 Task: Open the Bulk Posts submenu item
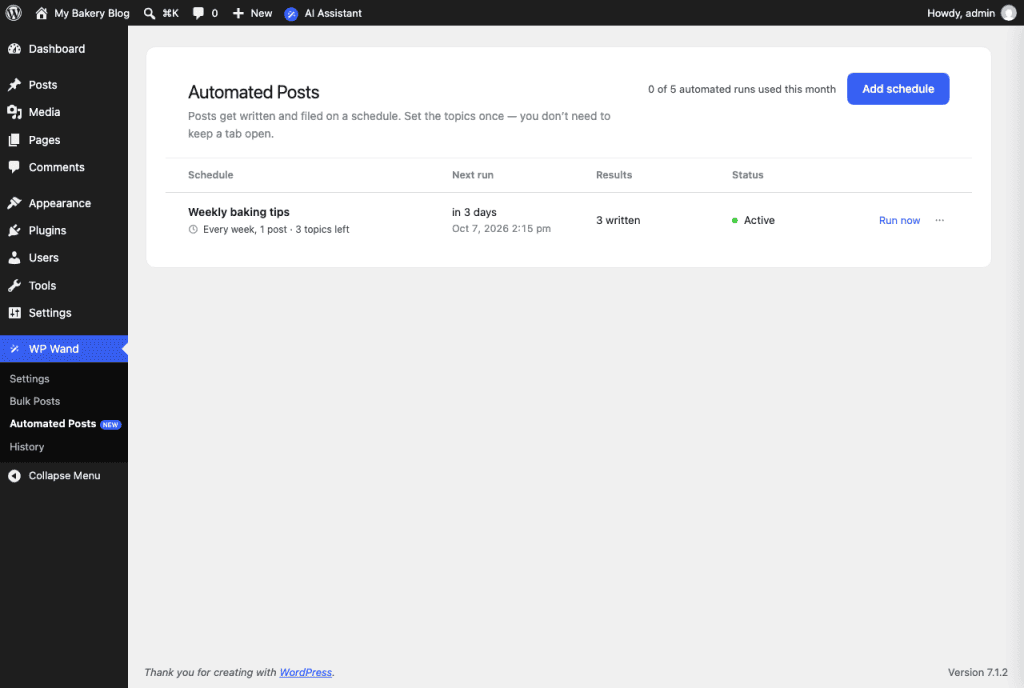click(x=35, y=401)
